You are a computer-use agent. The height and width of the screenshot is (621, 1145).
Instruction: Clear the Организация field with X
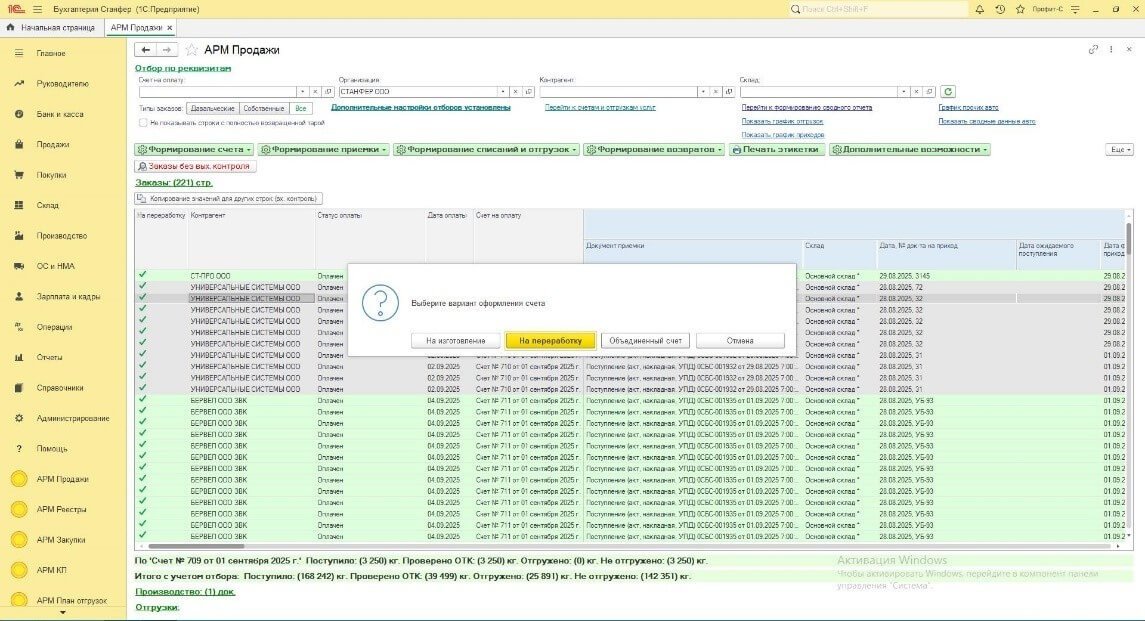[515, 91]
